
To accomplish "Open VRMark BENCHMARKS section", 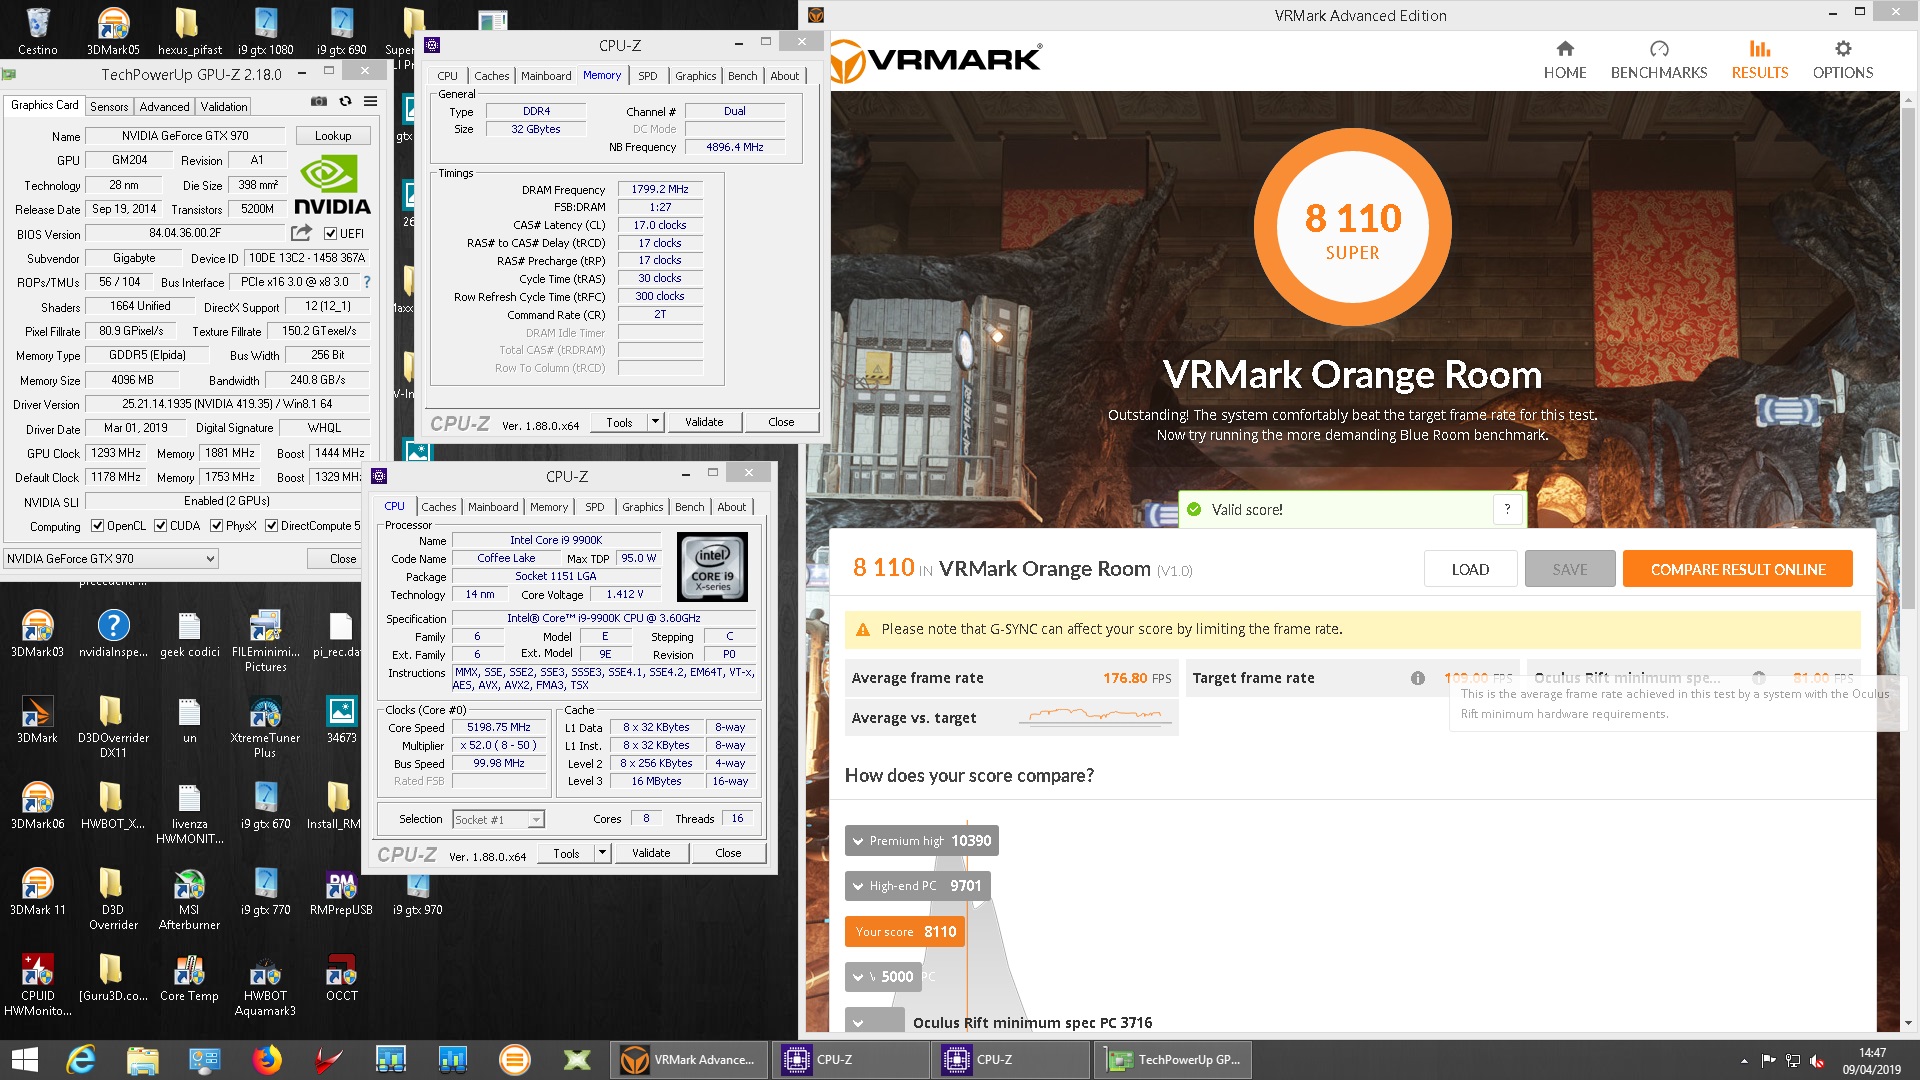I will point(1659,60).
